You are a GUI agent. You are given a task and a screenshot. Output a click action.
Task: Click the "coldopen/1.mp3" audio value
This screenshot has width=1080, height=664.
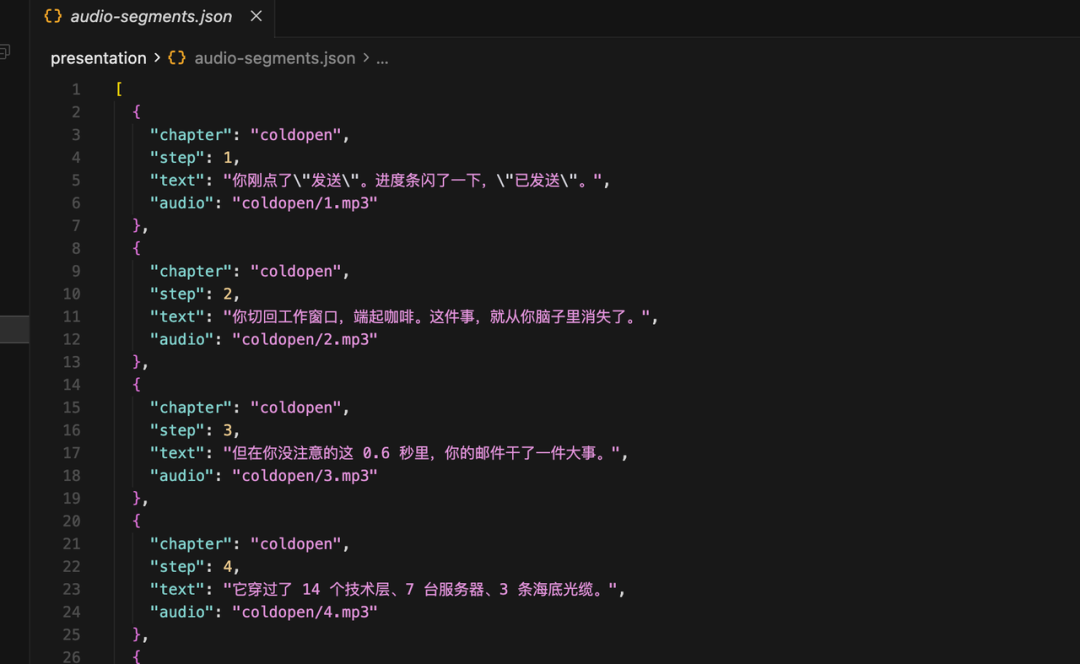coord(304,203)
